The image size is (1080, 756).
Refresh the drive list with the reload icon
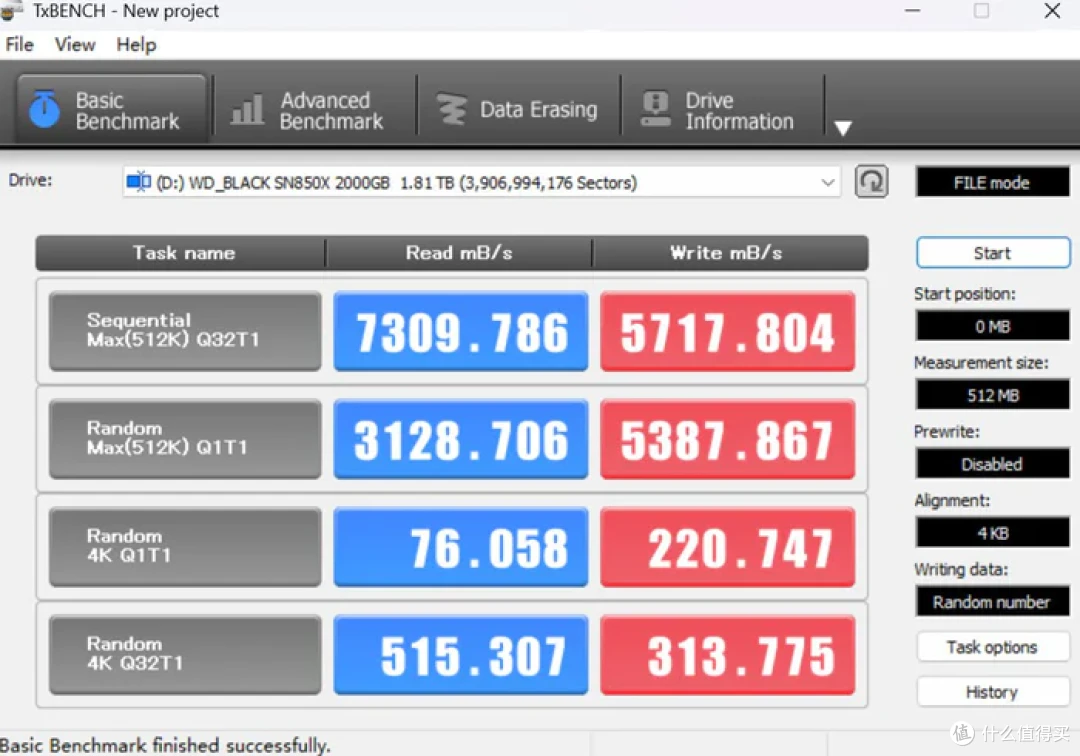point(871,182)
